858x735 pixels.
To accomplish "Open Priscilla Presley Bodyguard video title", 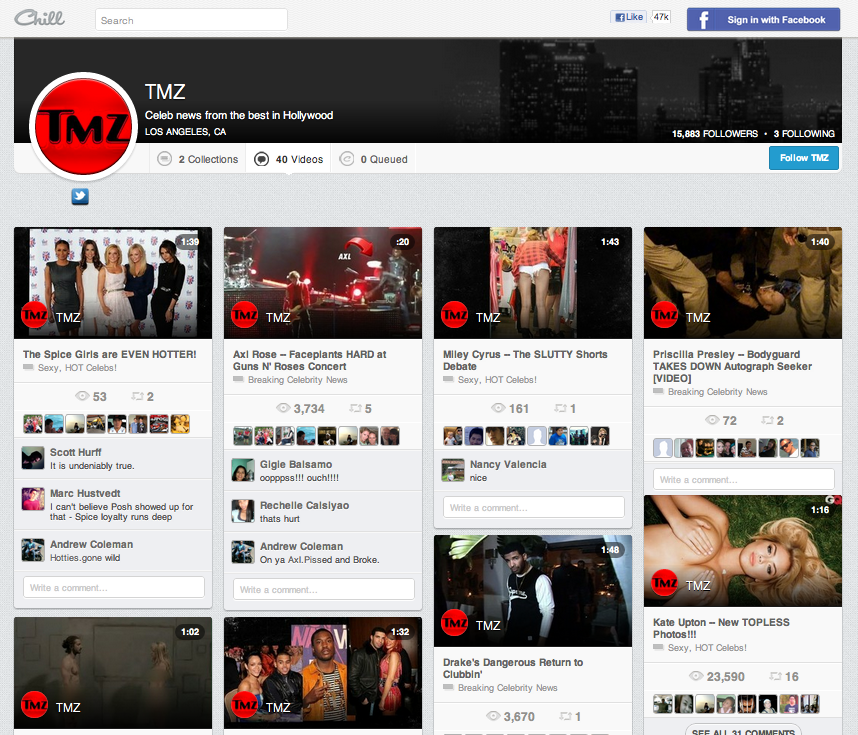I will pyautogui.click(x=732, y=366).
